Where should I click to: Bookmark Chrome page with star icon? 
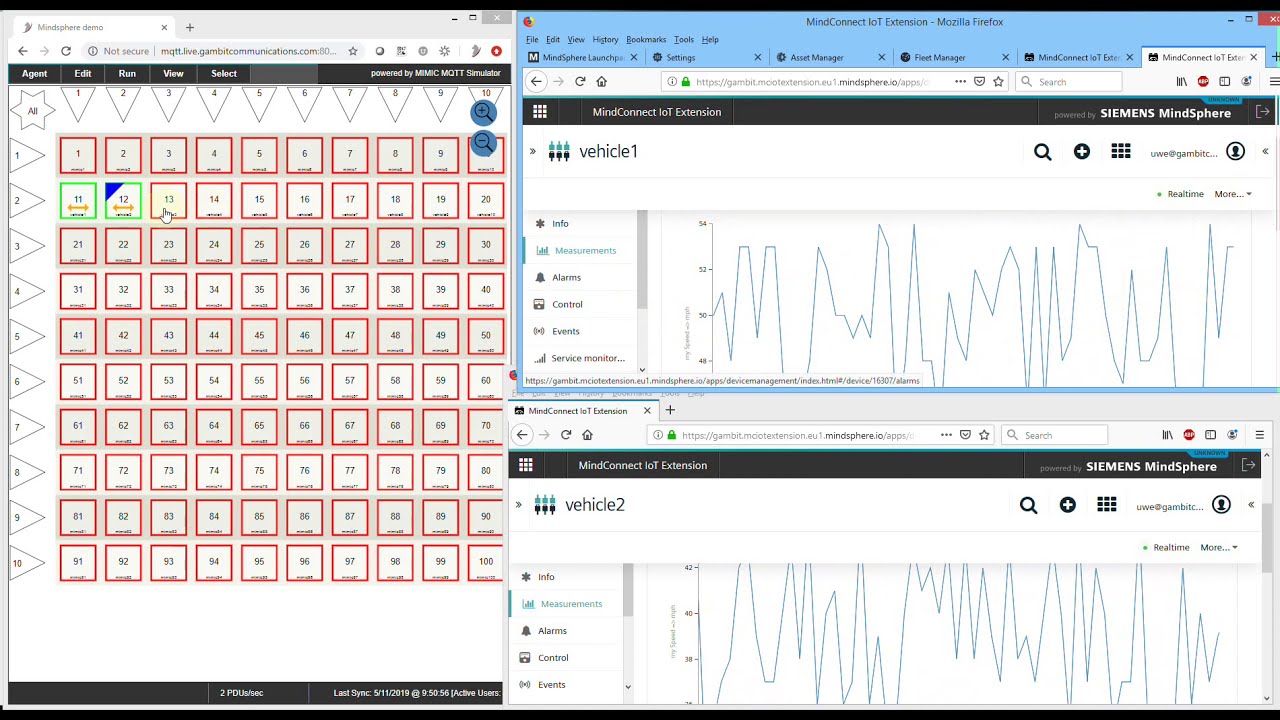pos(352,51)
